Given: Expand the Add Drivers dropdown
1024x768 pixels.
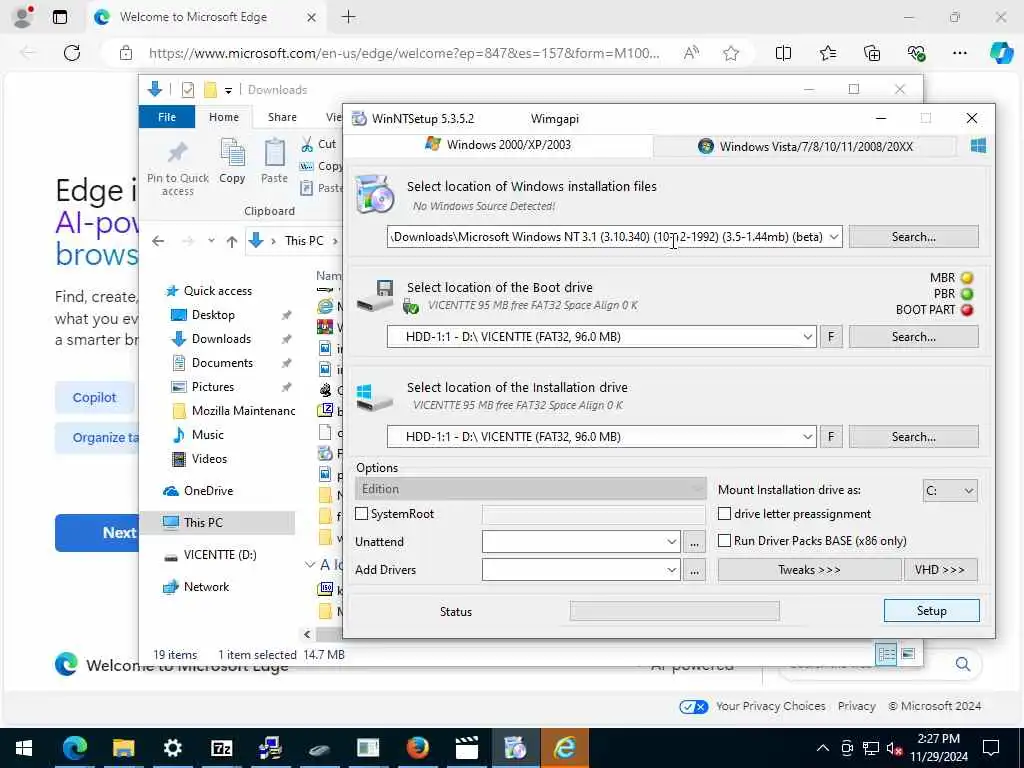Looking at the screenshot, I should 671,570.
